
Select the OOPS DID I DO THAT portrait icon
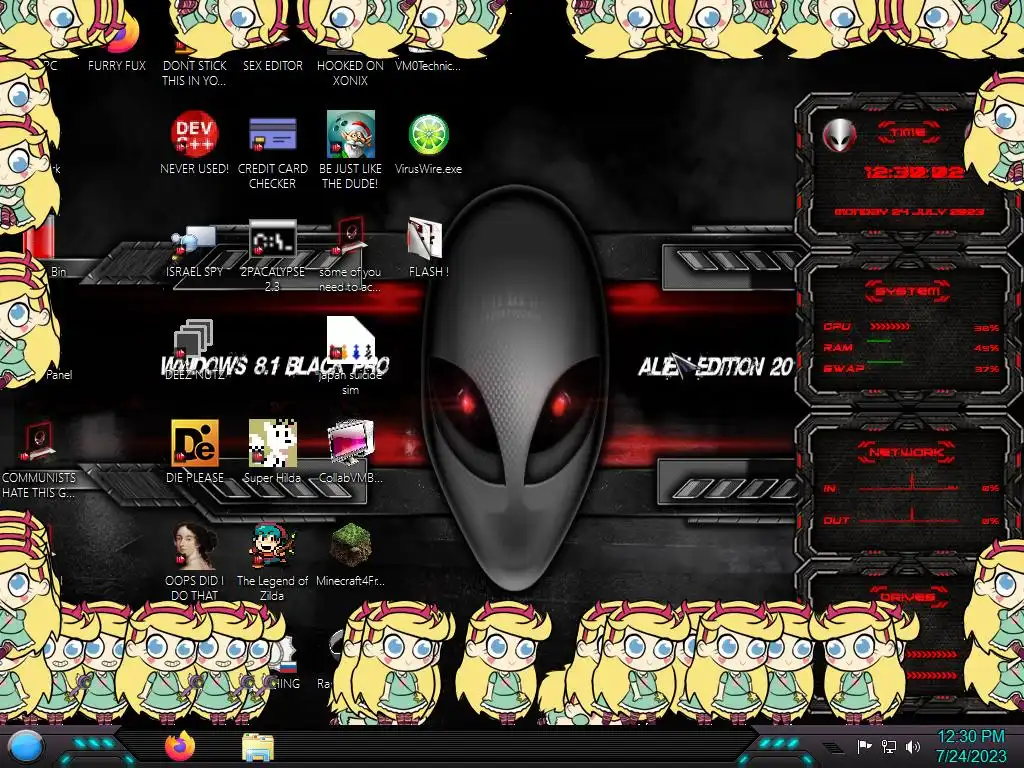tap(195, 546)
